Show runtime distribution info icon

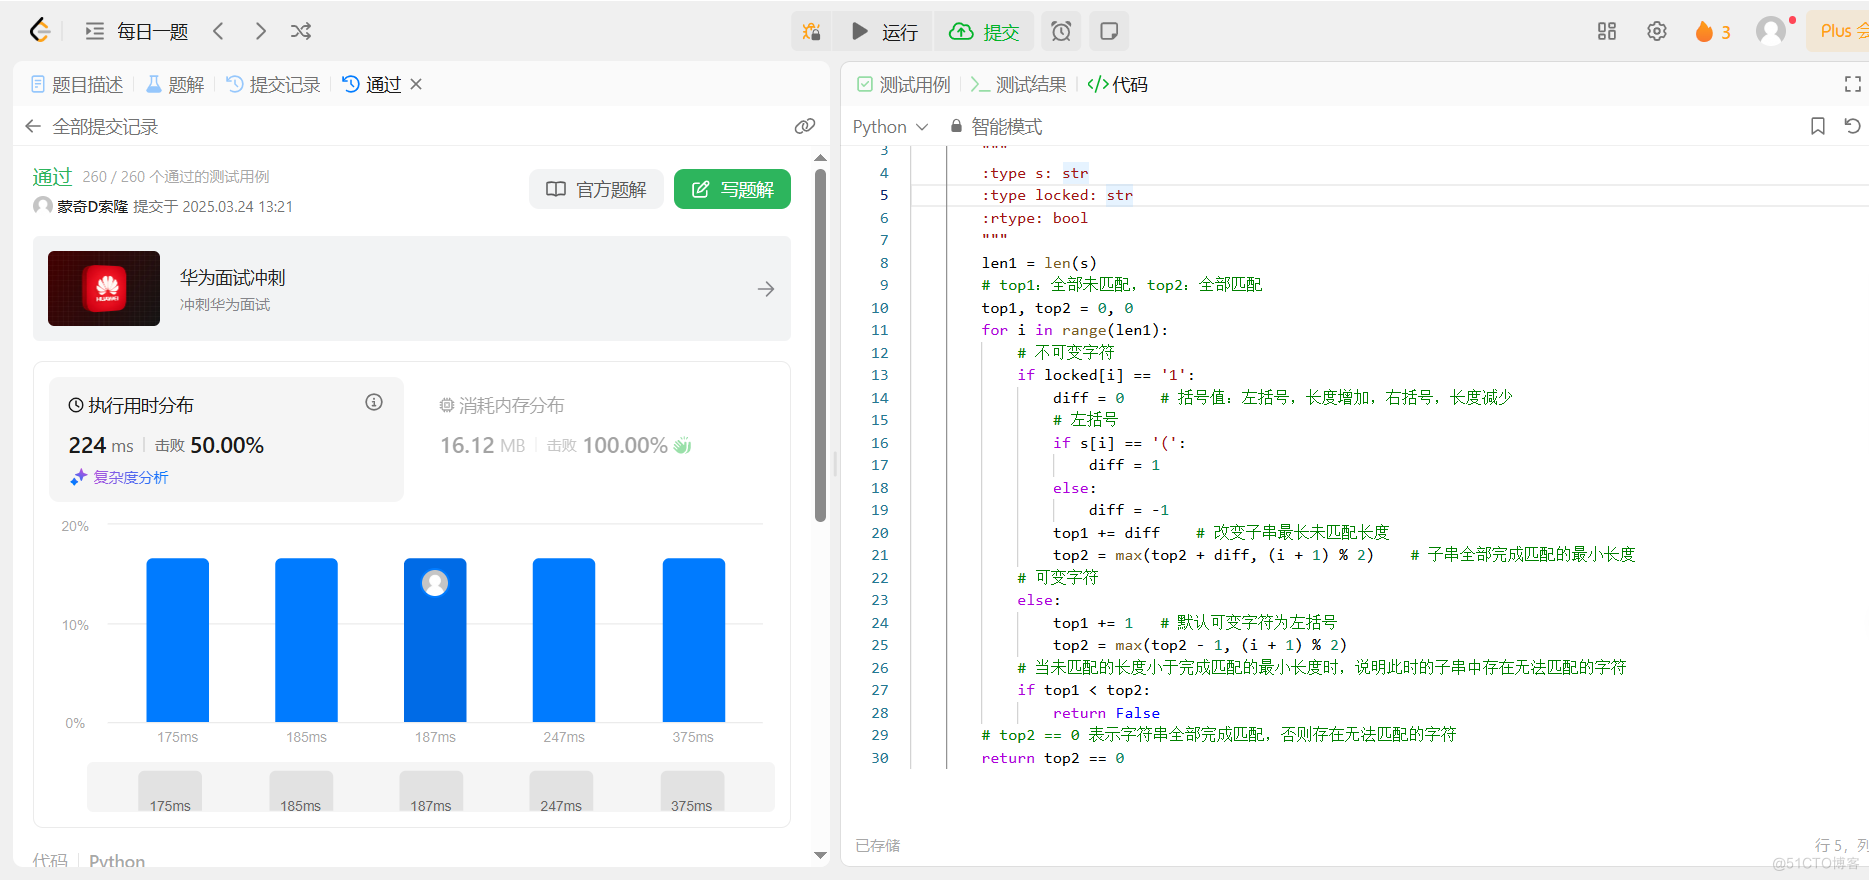coord(374,402)
